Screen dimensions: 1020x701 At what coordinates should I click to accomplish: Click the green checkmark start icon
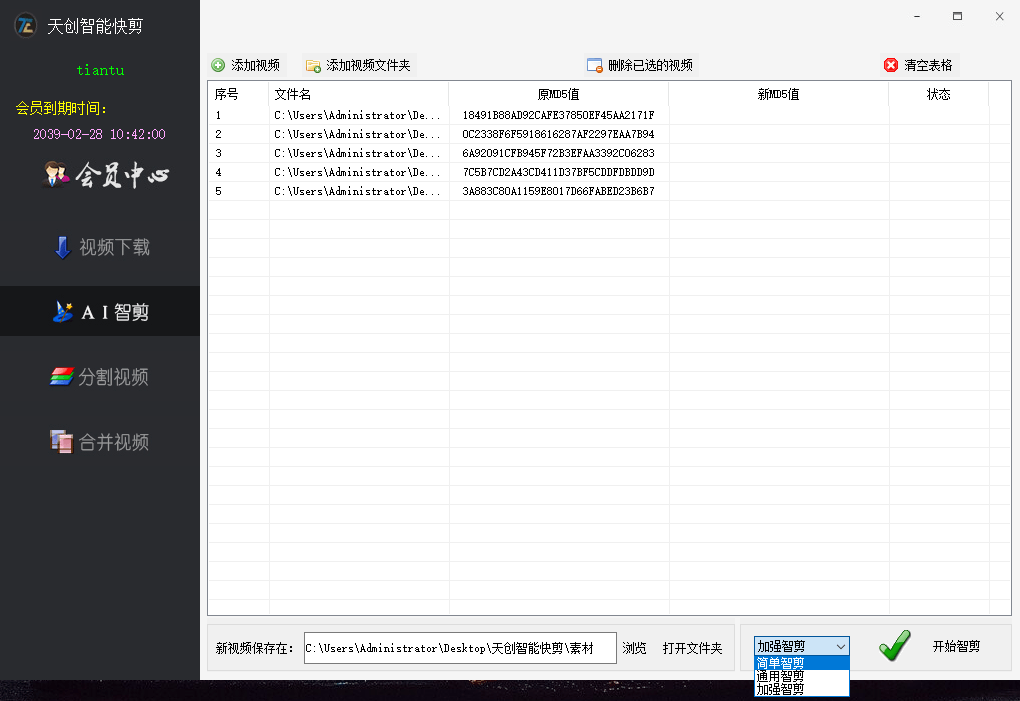[x=895, y=646]
